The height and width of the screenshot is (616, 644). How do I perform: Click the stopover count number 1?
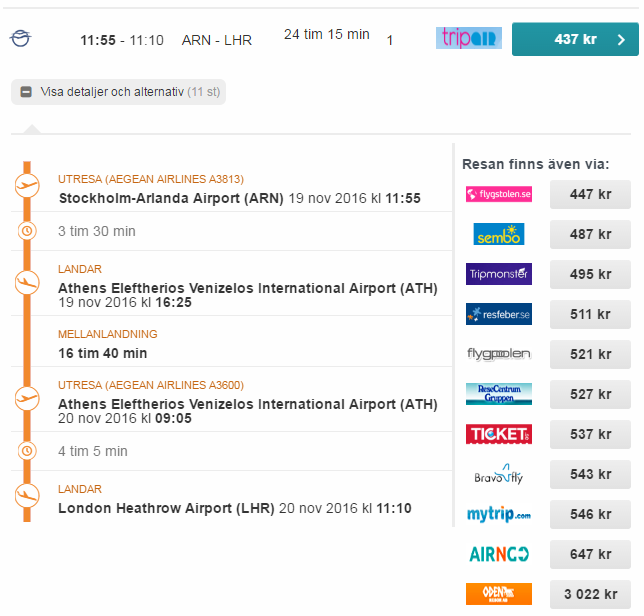click(390, 40)
